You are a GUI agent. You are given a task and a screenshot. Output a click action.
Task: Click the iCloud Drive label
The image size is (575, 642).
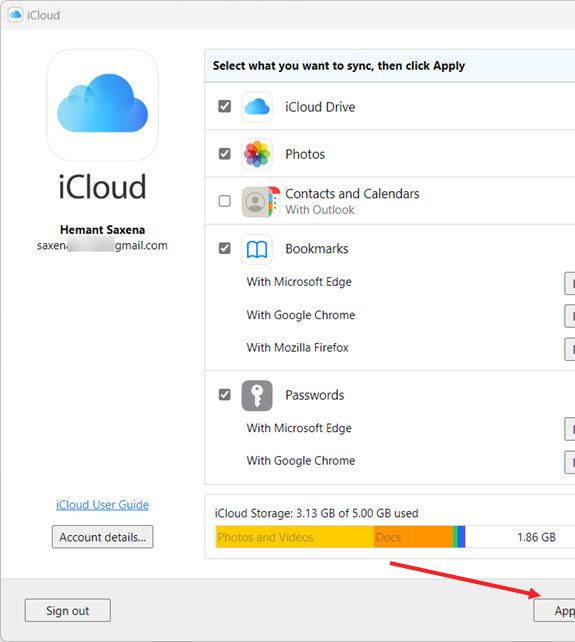click(320, 107)
